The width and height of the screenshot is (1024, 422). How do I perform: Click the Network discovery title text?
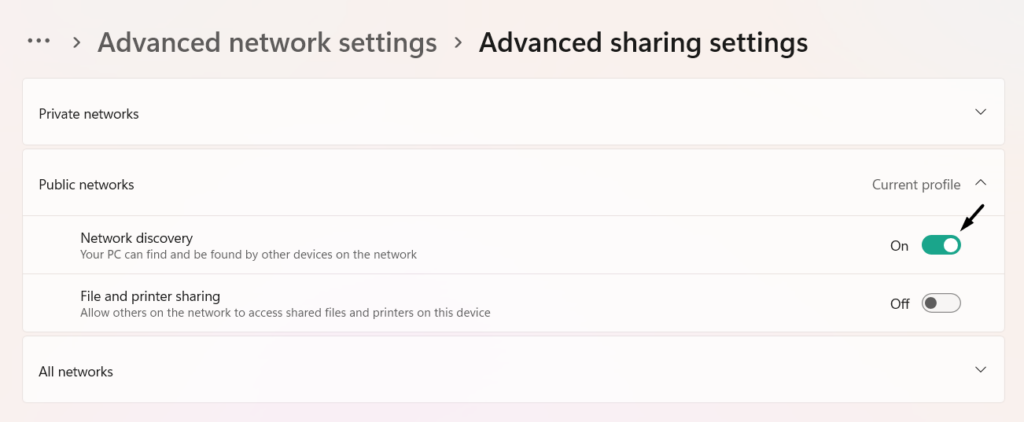click(136, 238)
